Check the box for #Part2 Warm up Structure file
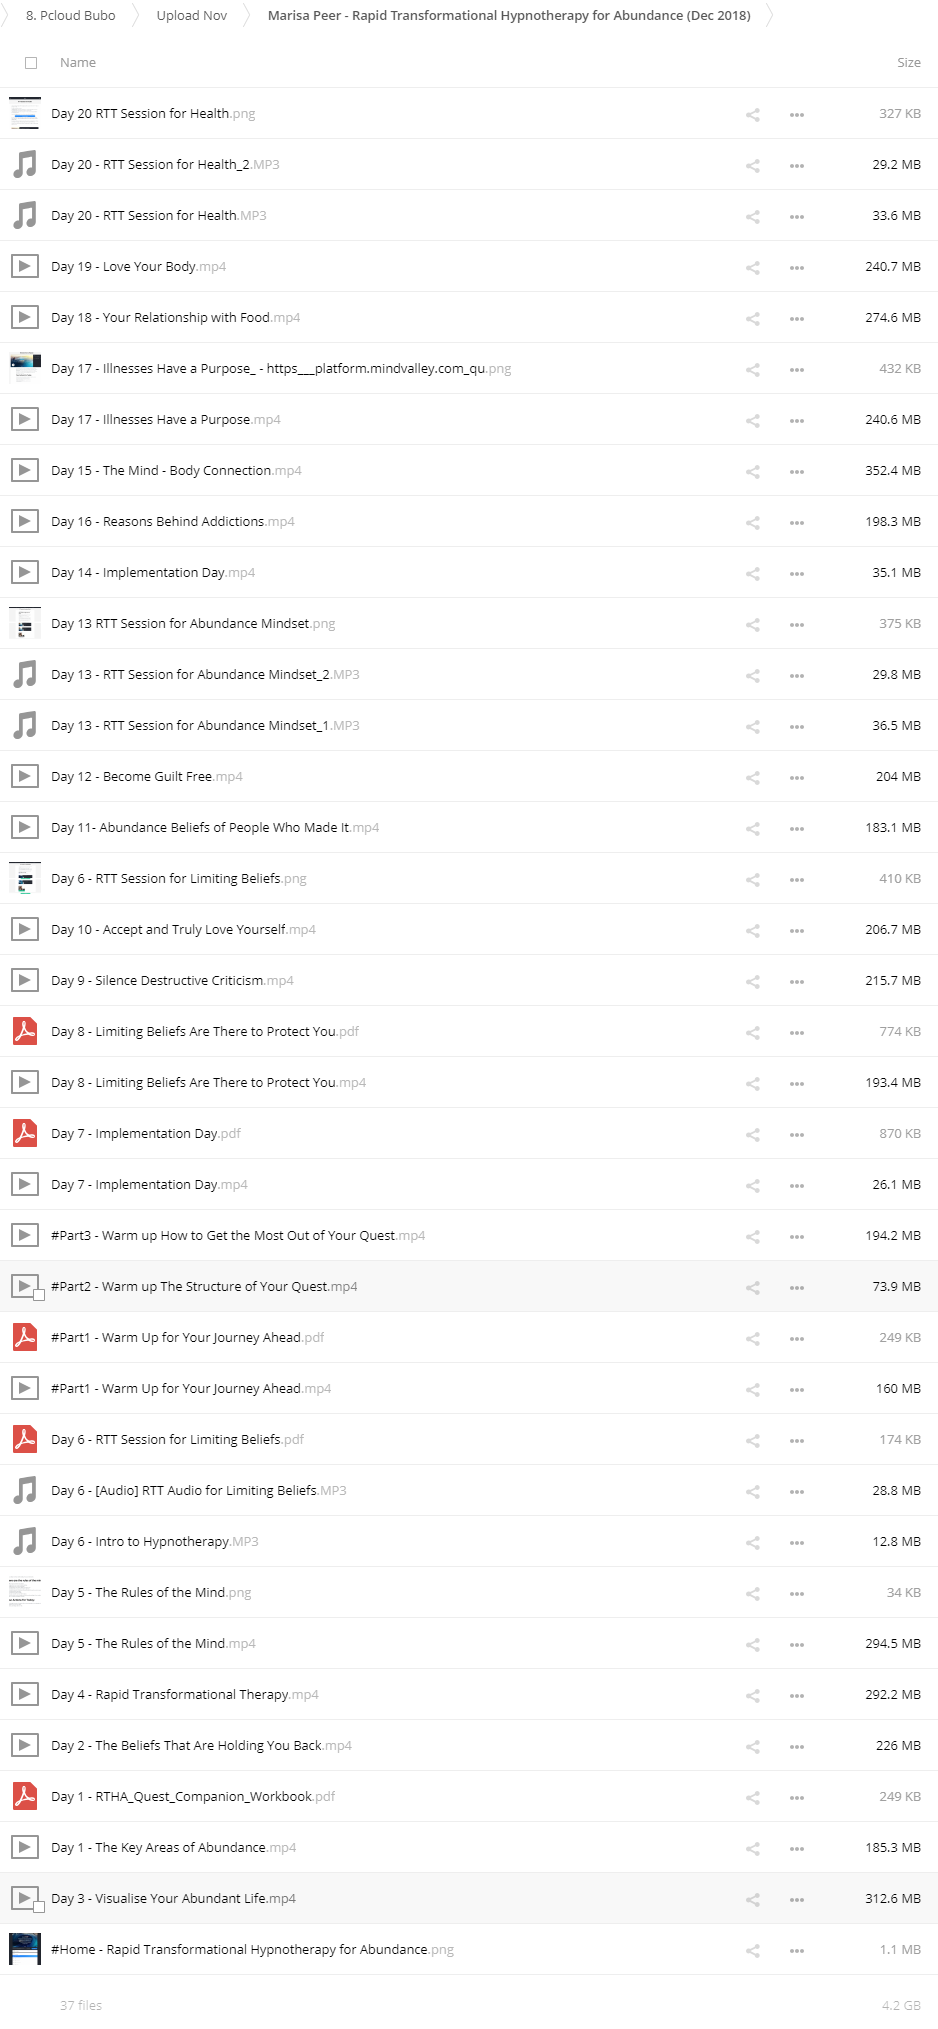Image resolution: width=938 pixels, height=2029 pixels. (39, 1295)
